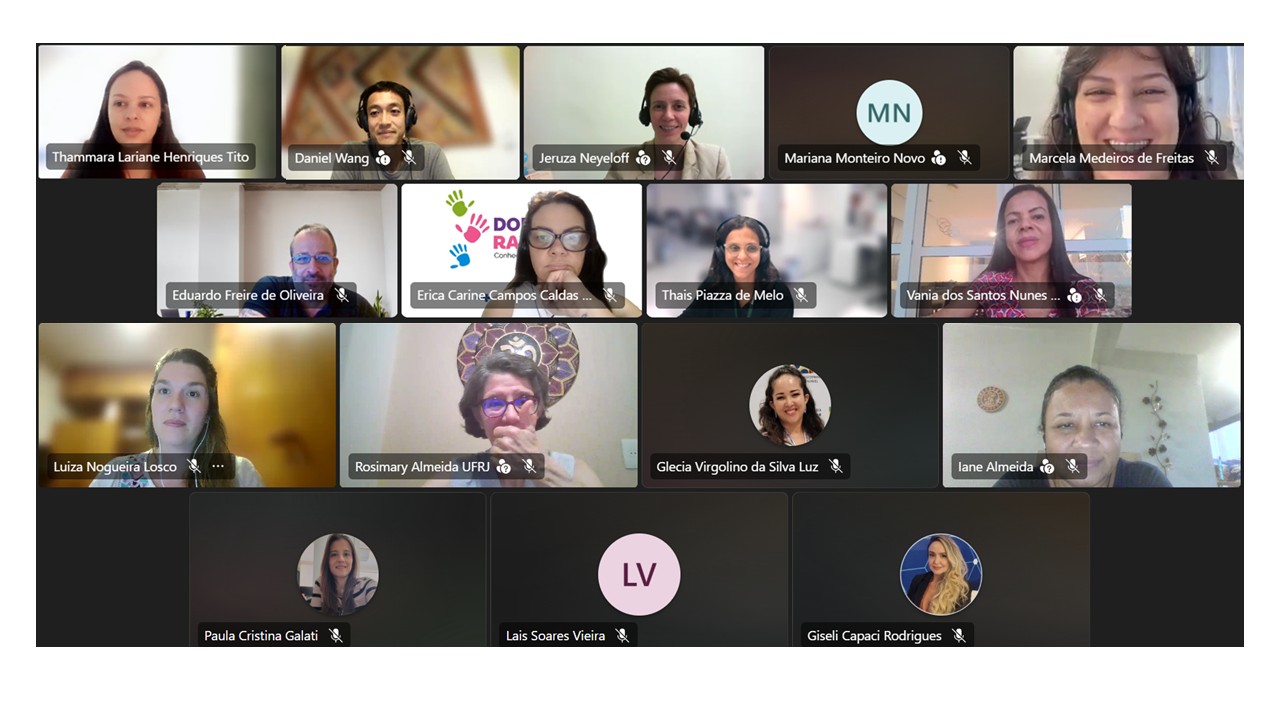Click Giseli Capaci Rodrigues' profile photo
The height and width of the screenshot is (720, 1280).
click(x=941, y=574)
